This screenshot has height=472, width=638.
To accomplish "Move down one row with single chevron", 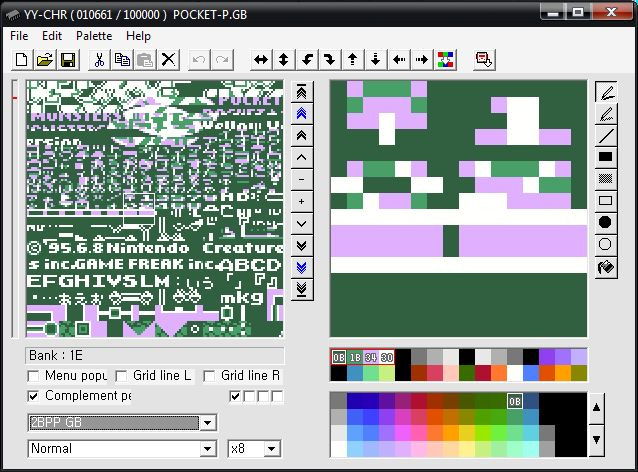I will tap(302, 223).
